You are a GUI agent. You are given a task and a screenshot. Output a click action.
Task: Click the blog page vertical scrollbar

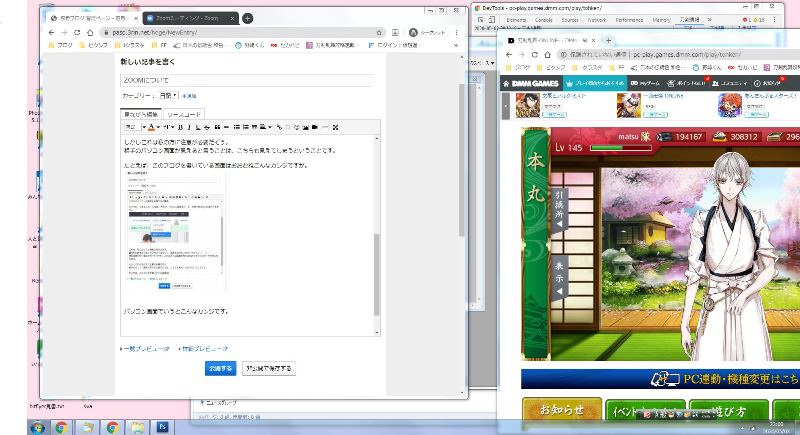[x=462, y=161]
